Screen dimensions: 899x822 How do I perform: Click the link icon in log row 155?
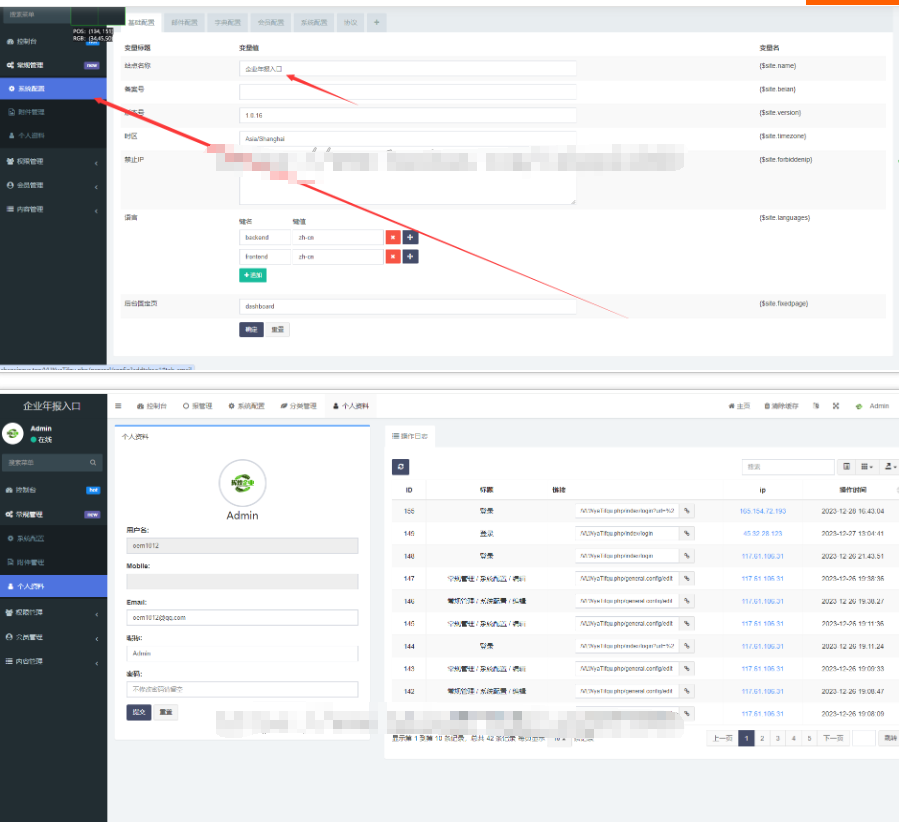[686, 510]
